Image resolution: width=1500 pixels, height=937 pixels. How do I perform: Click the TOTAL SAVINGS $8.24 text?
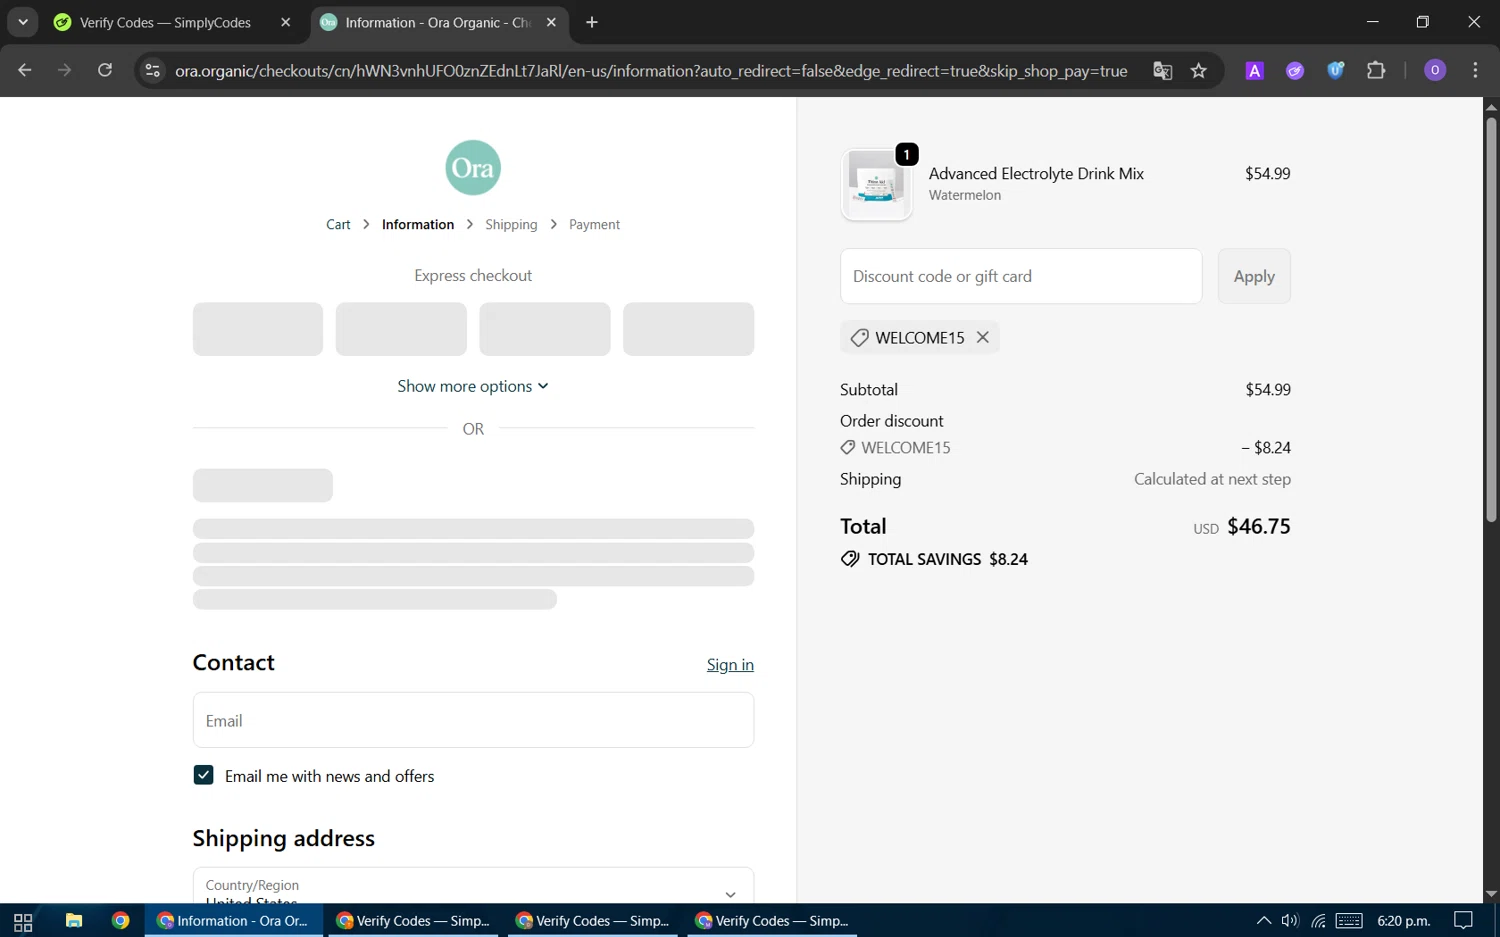pos(948,559)
